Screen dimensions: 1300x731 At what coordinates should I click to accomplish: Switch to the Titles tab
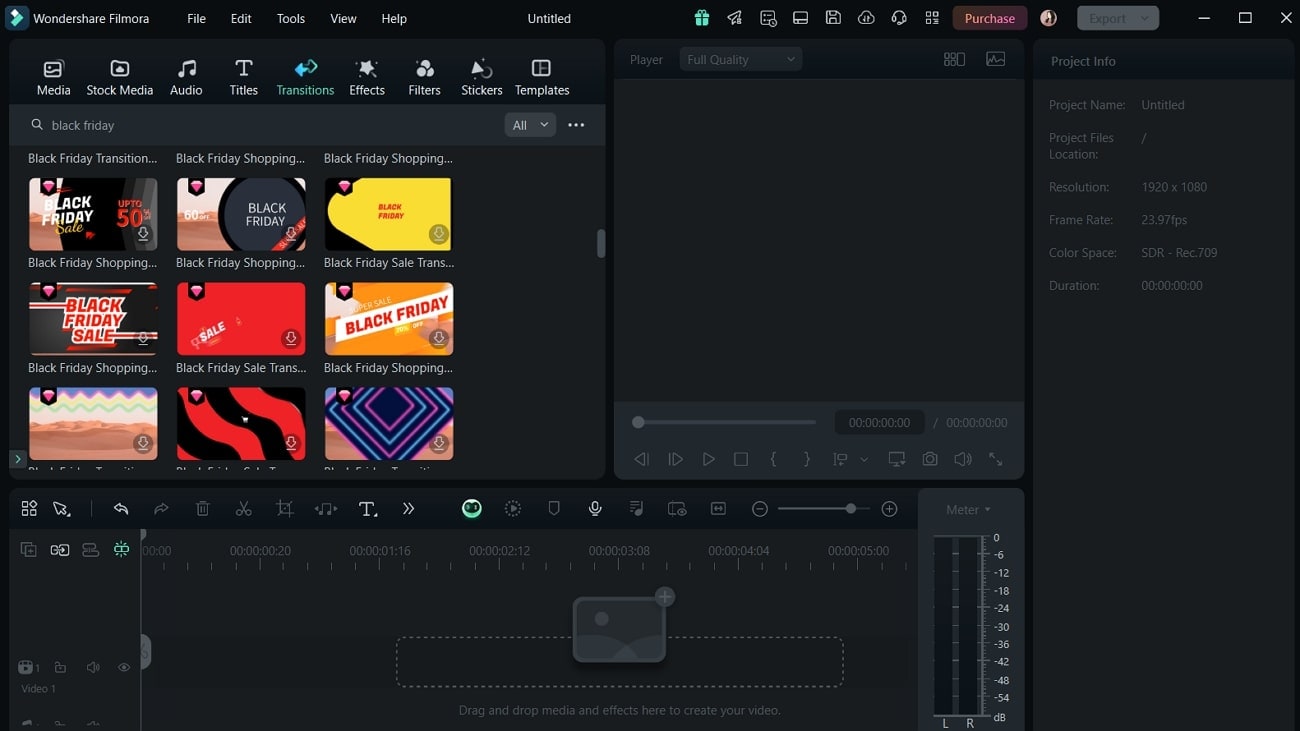243,77
